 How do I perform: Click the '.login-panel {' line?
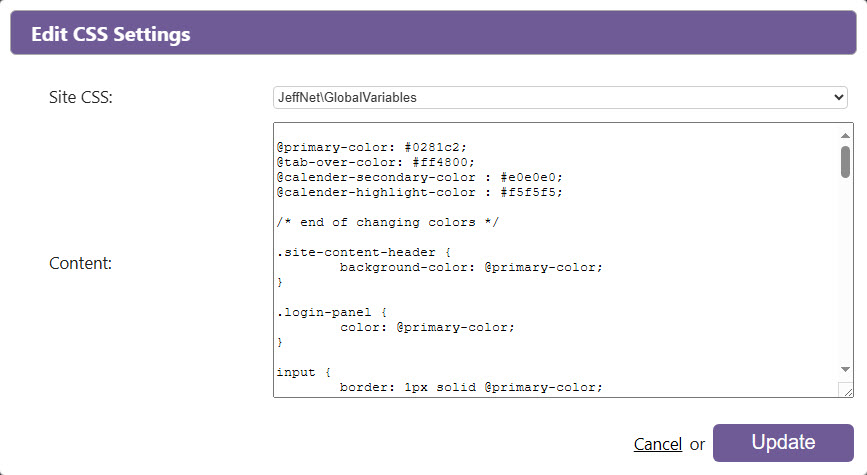click(x=332, y=312)
